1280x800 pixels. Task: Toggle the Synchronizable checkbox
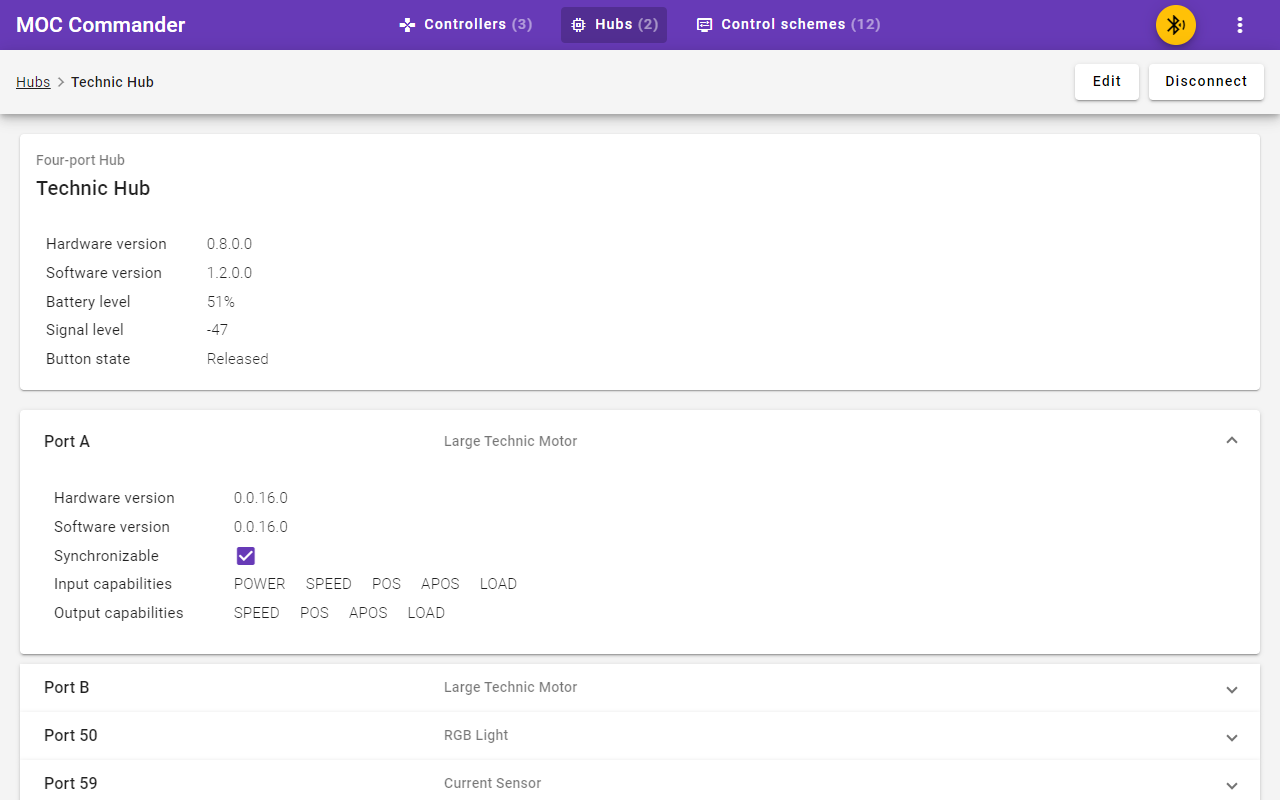pyautogui.click(x=246, y=556)
